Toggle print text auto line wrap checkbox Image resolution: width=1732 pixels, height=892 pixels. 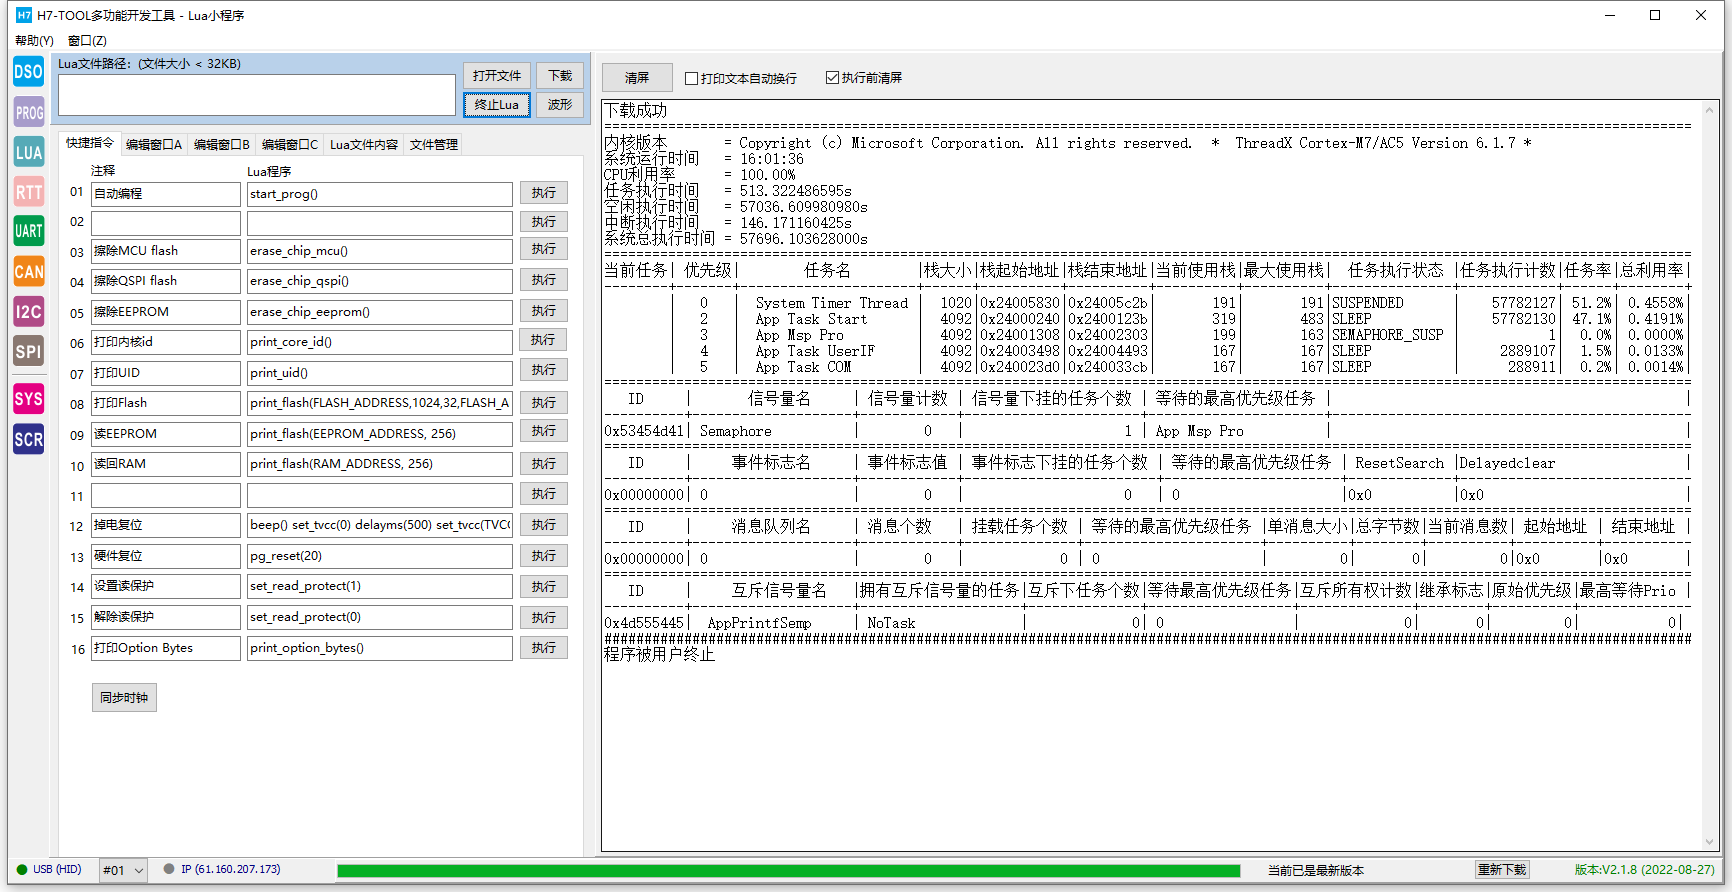pyautogui.click(x=691, y=78)
